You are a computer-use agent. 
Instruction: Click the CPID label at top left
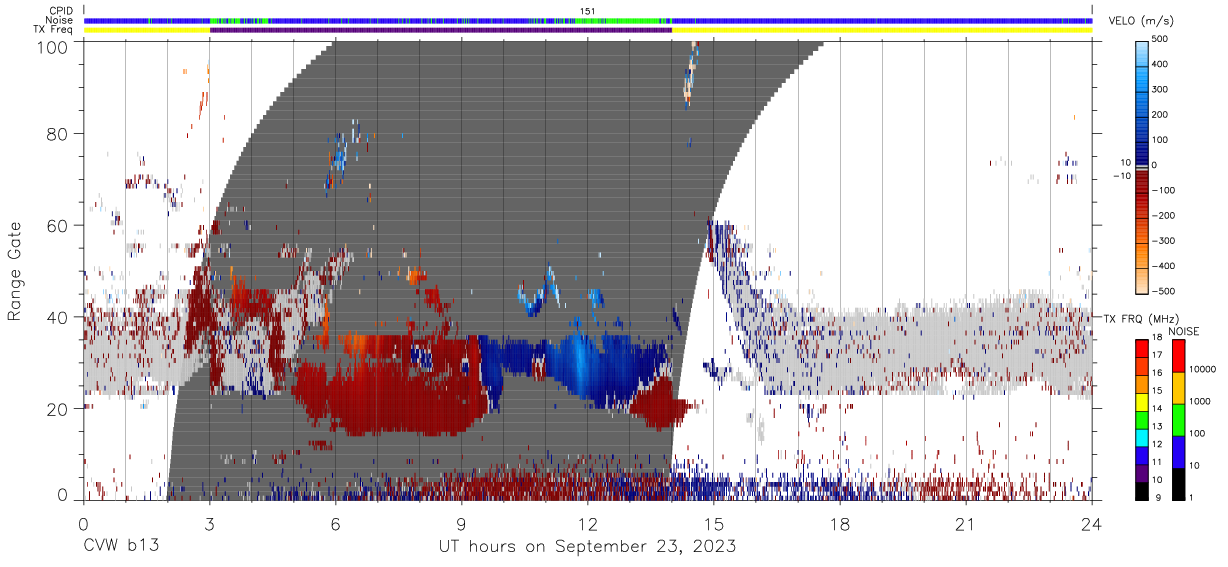tap(62, 11)
